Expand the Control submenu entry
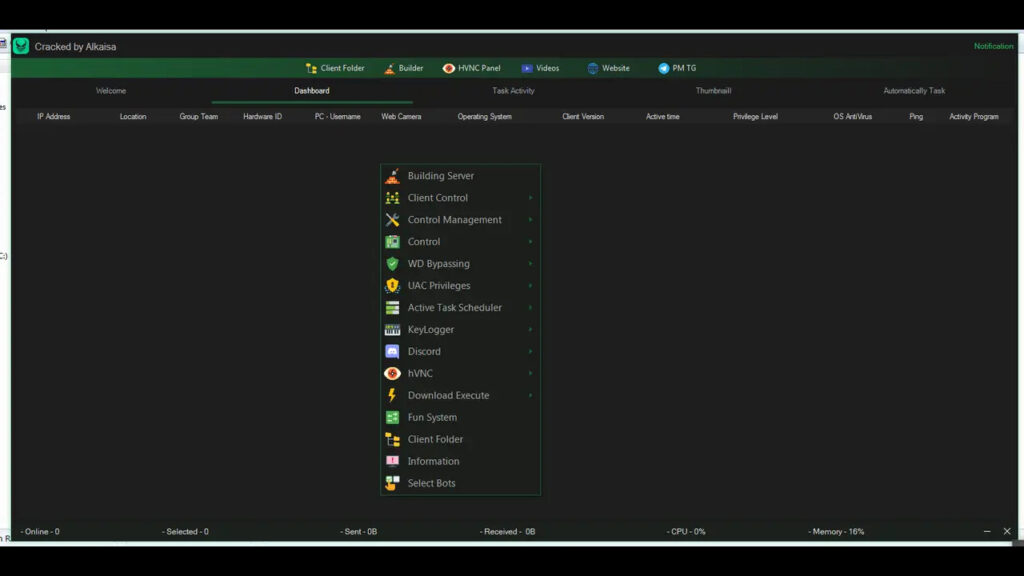1024x576 pixels. coord(460,242)
